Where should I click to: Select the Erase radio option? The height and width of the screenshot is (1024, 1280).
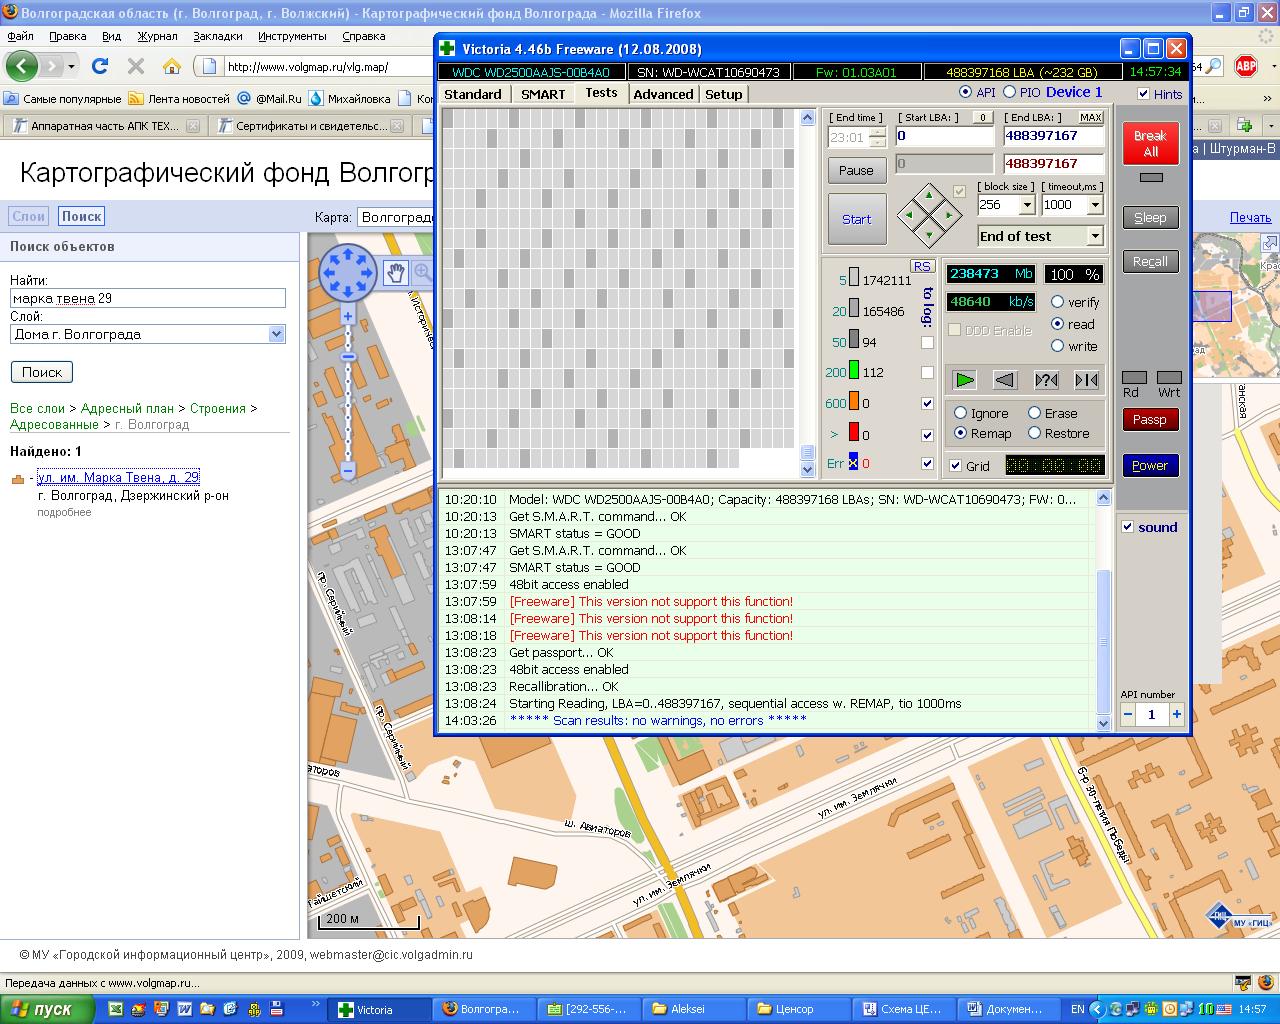(x=1035, y=413)
